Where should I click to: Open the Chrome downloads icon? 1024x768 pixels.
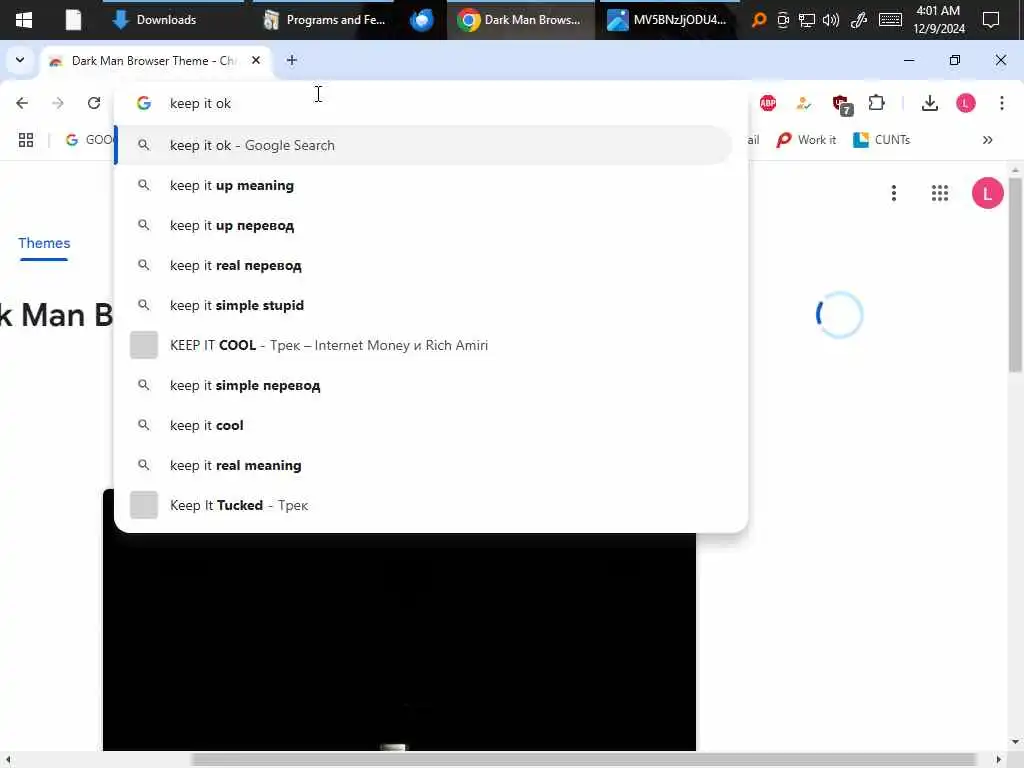pyautogui.click(x=930, y=103)
